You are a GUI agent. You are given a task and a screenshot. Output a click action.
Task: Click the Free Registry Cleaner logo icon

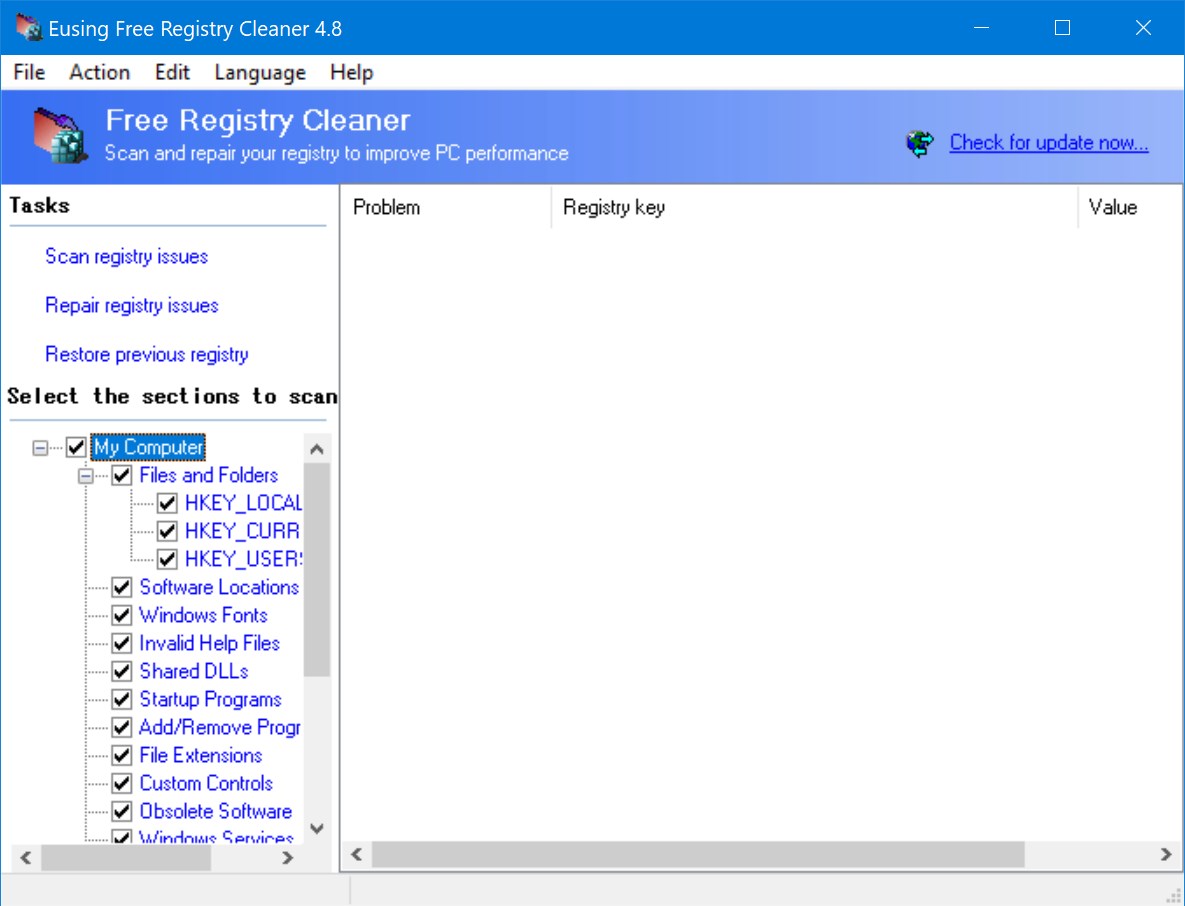click(58, 136)
